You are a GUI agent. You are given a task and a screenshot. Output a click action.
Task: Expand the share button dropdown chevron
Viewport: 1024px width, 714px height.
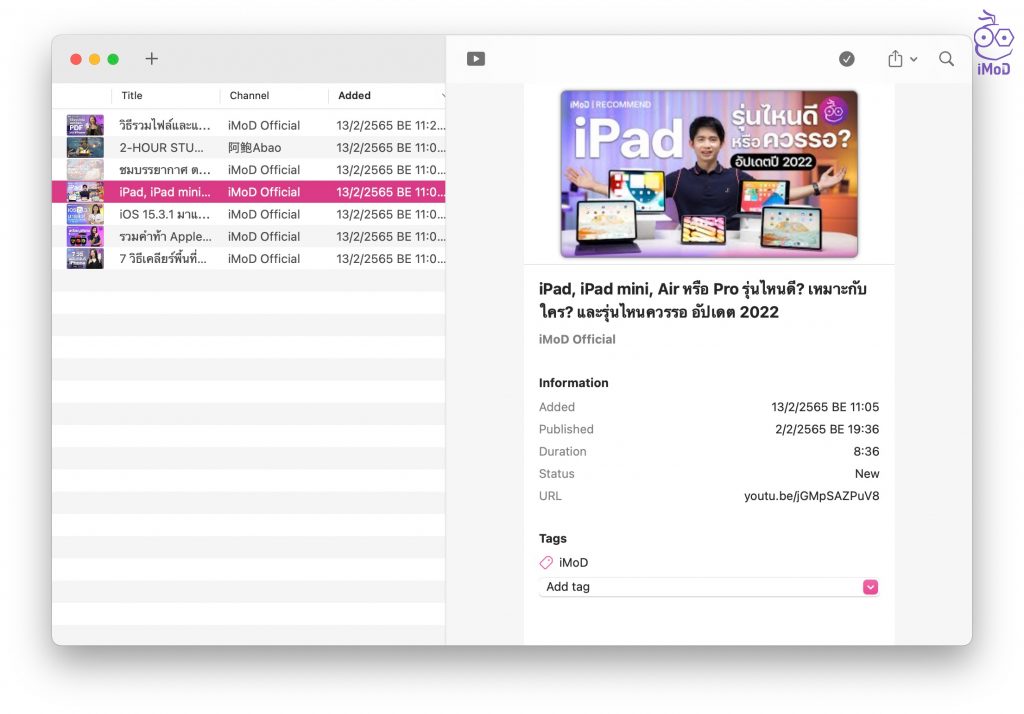pos(914,60)
